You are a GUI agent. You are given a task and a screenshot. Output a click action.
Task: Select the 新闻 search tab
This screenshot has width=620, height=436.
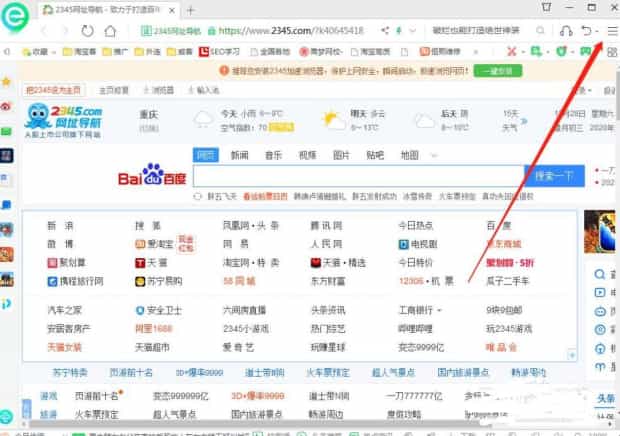coord(240,155)
